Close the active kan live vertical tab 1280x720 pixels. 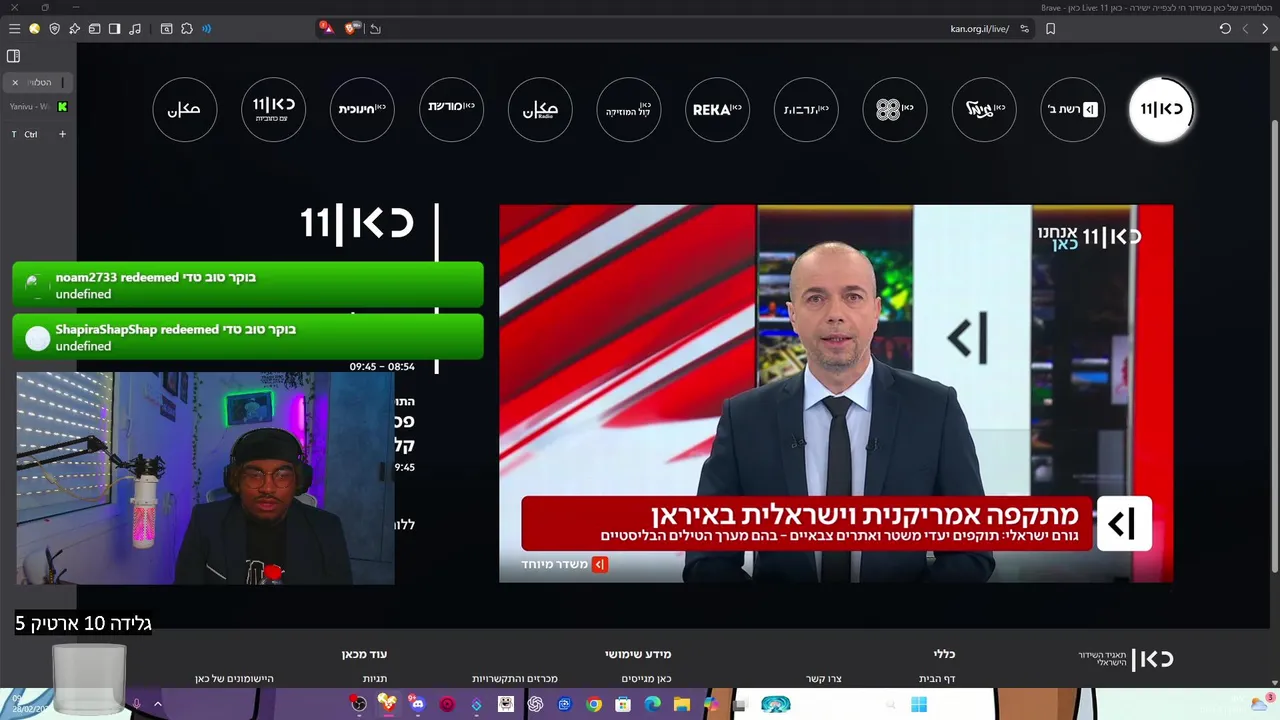pyautogui.click(x=15, y=82)
